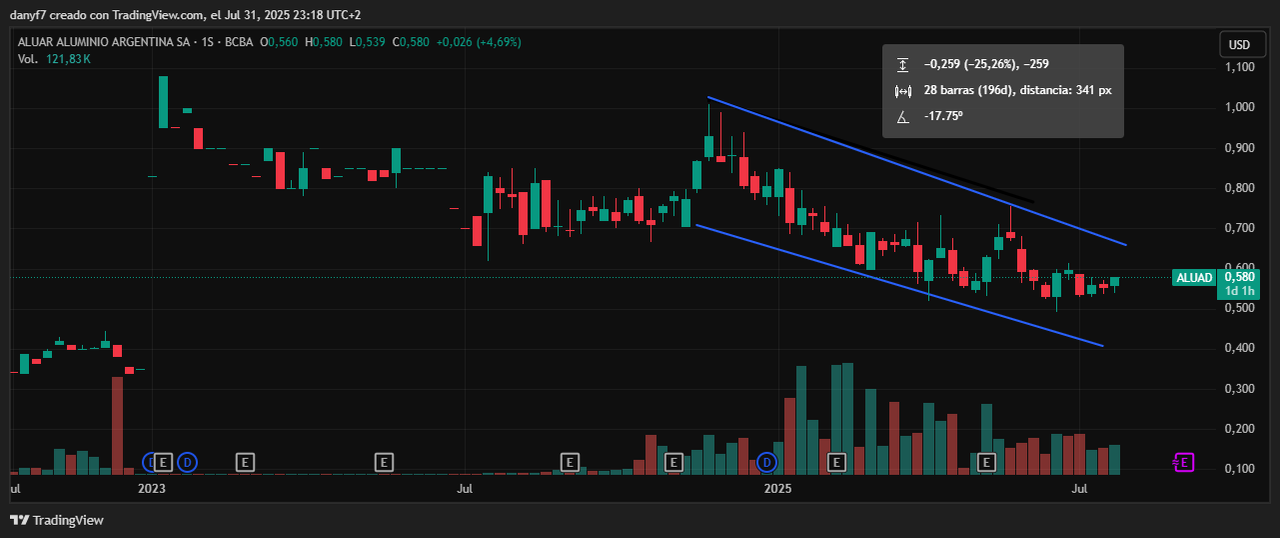Click the 1d 1h bar countdown label
The image size is (1280, 538).
coord(1239,291)
